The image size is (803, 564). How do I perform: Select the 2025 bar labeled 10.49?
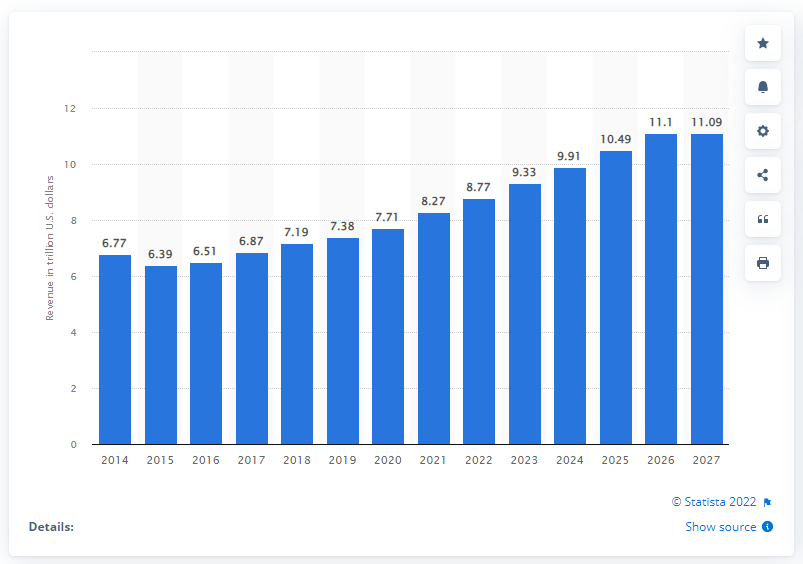click(x=616, y=298)
